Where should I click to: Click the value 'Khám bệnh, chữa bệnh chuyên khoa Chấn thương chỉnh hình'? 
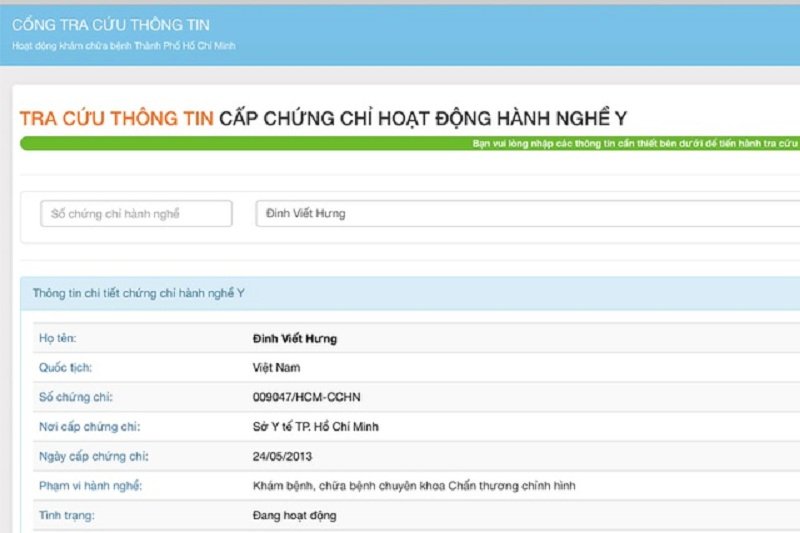tap(414, 486)
